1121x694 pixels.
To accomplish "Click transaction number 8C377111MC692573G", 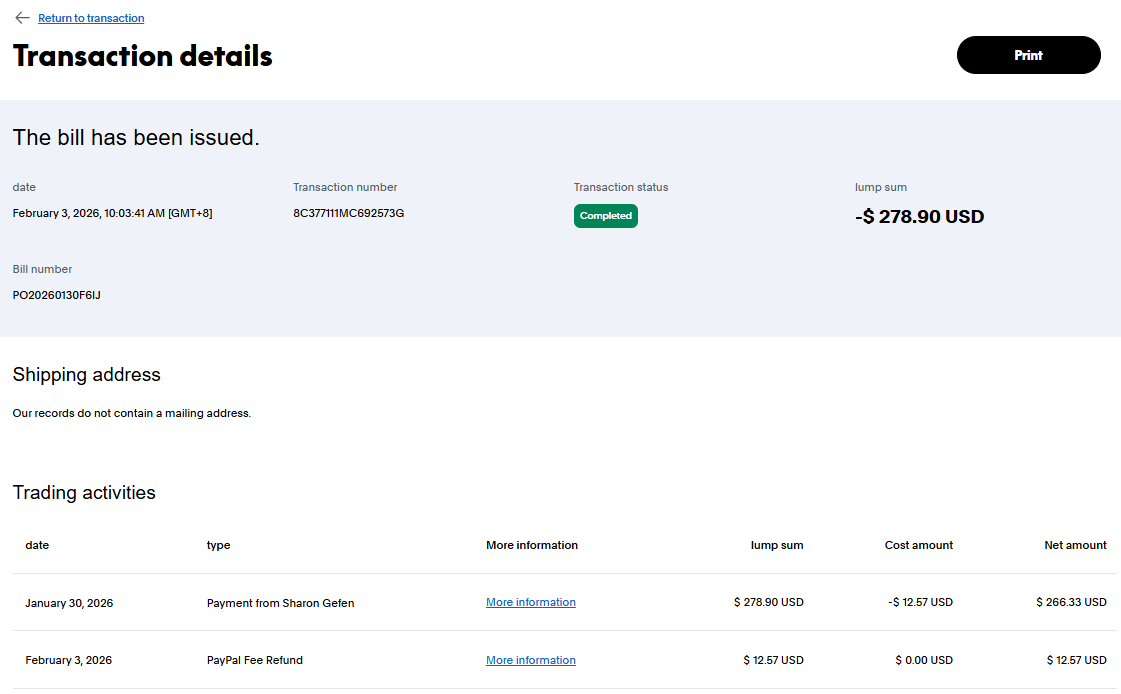I will [348, 213].
